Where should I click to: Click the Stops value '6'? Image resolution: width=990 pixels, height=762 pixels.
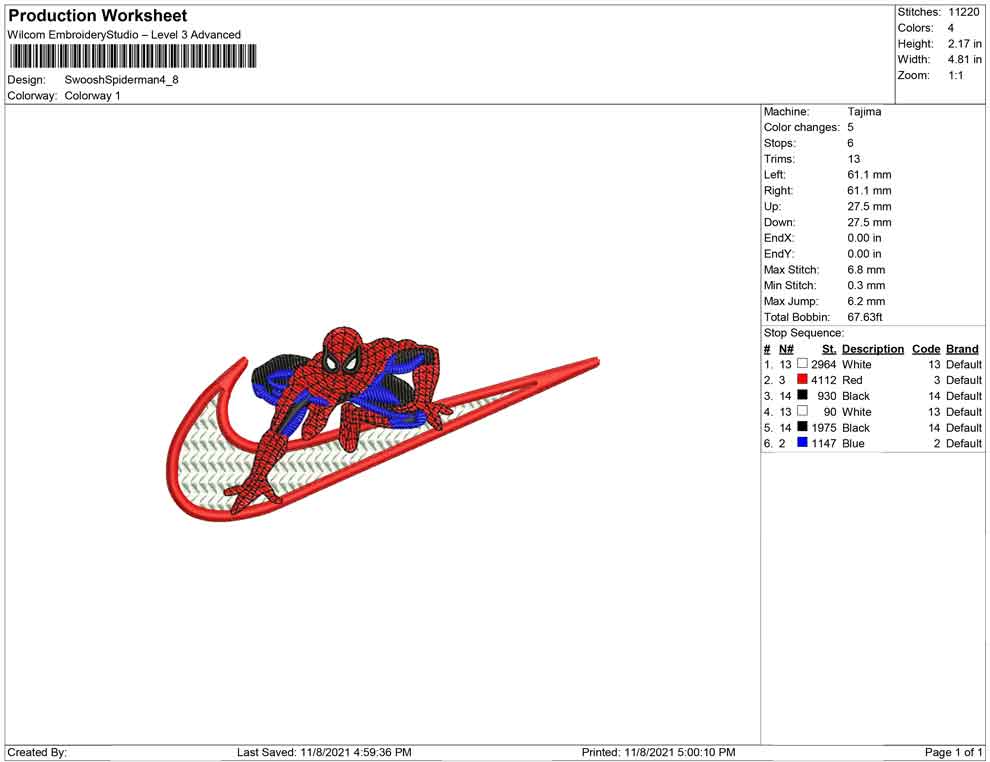click(850, 143)
